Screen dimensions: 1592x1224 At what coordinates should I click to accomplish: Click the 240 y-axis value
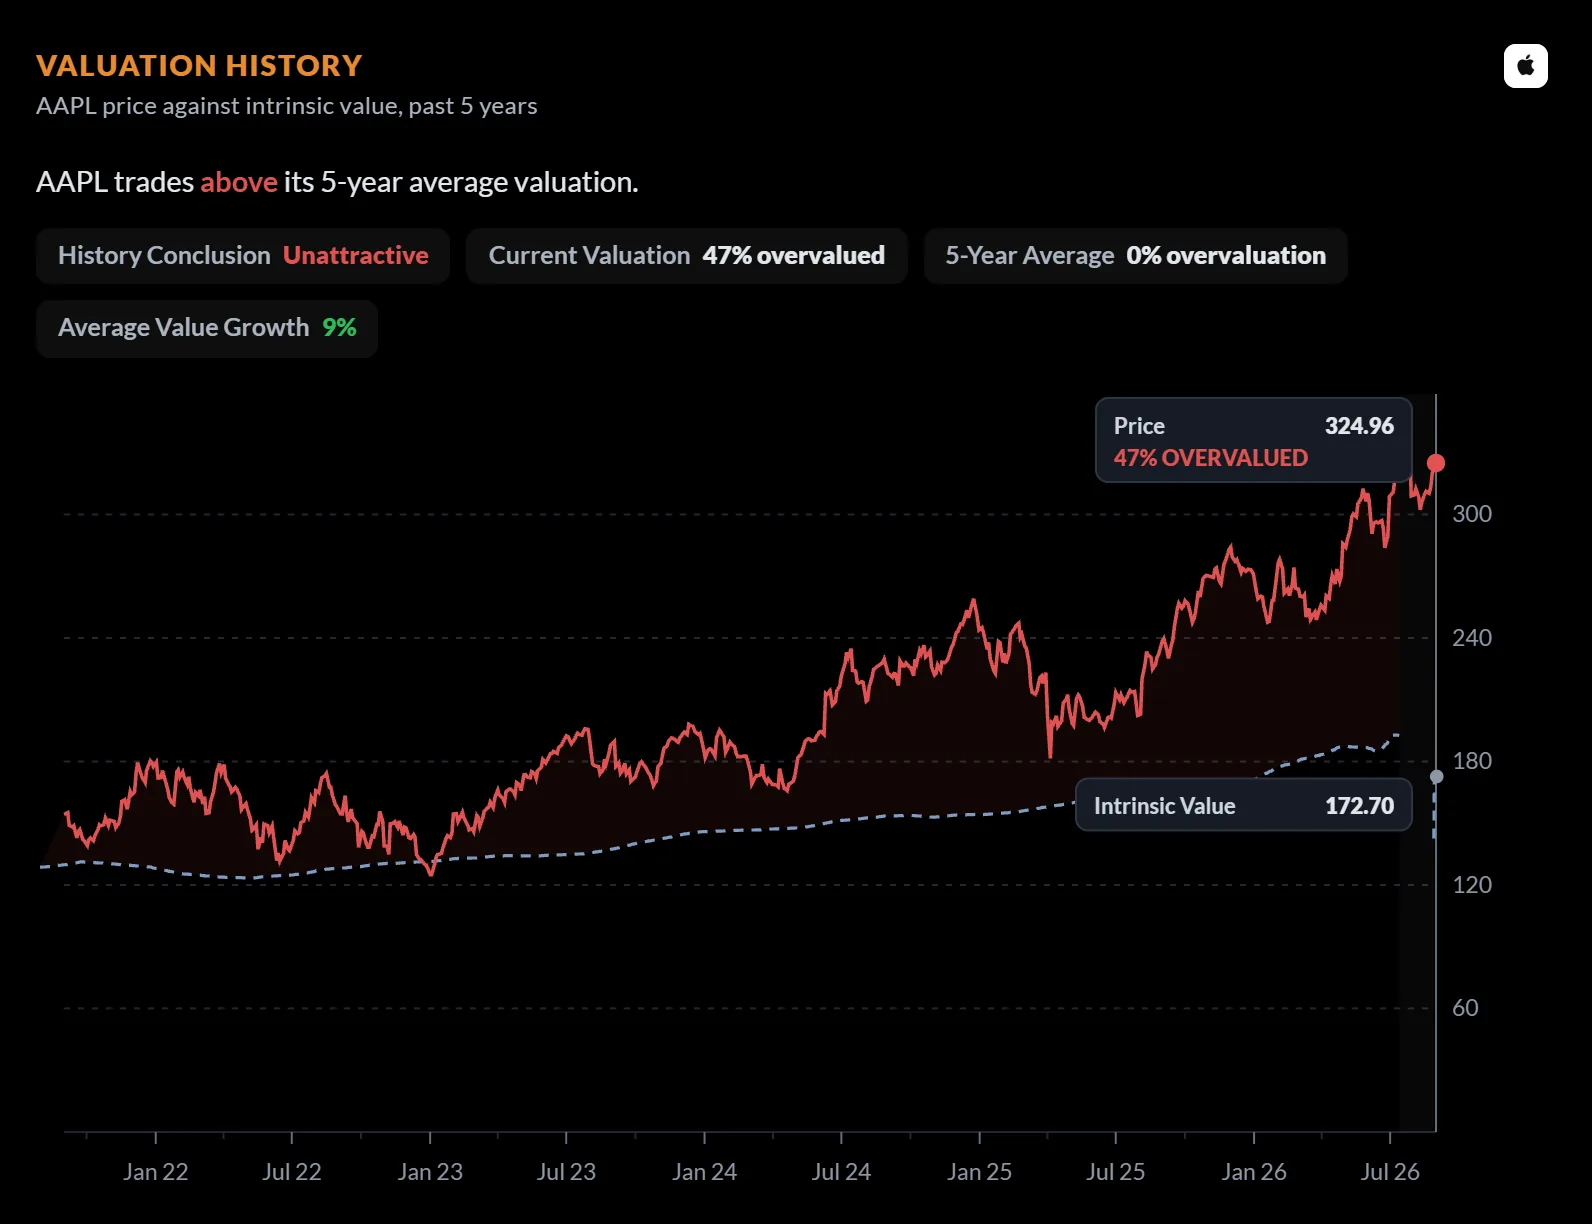coord(1472,638)
